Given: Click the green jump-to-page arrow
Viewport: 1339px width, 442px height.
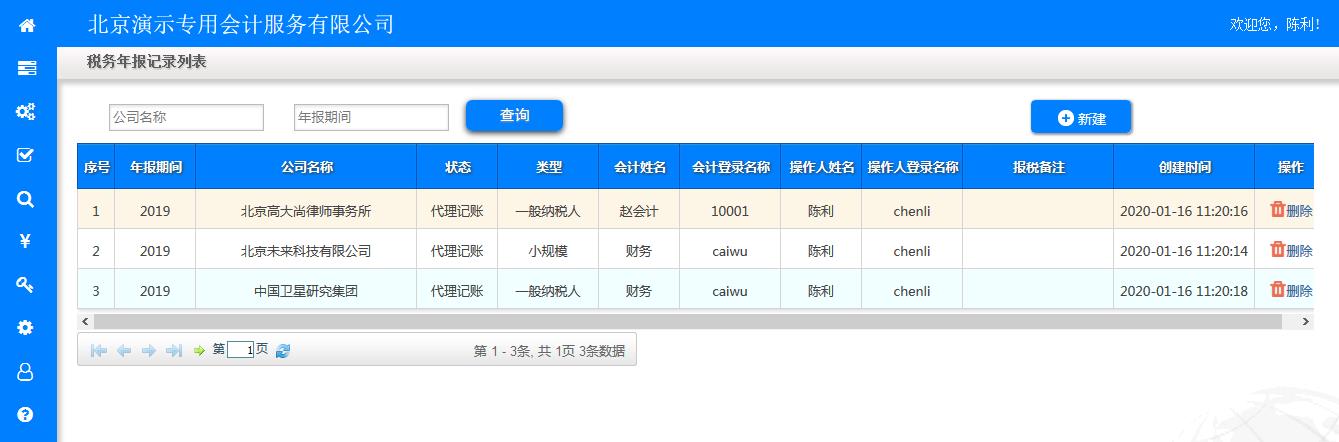Looking at the screenshot, I should coord(199,350).
